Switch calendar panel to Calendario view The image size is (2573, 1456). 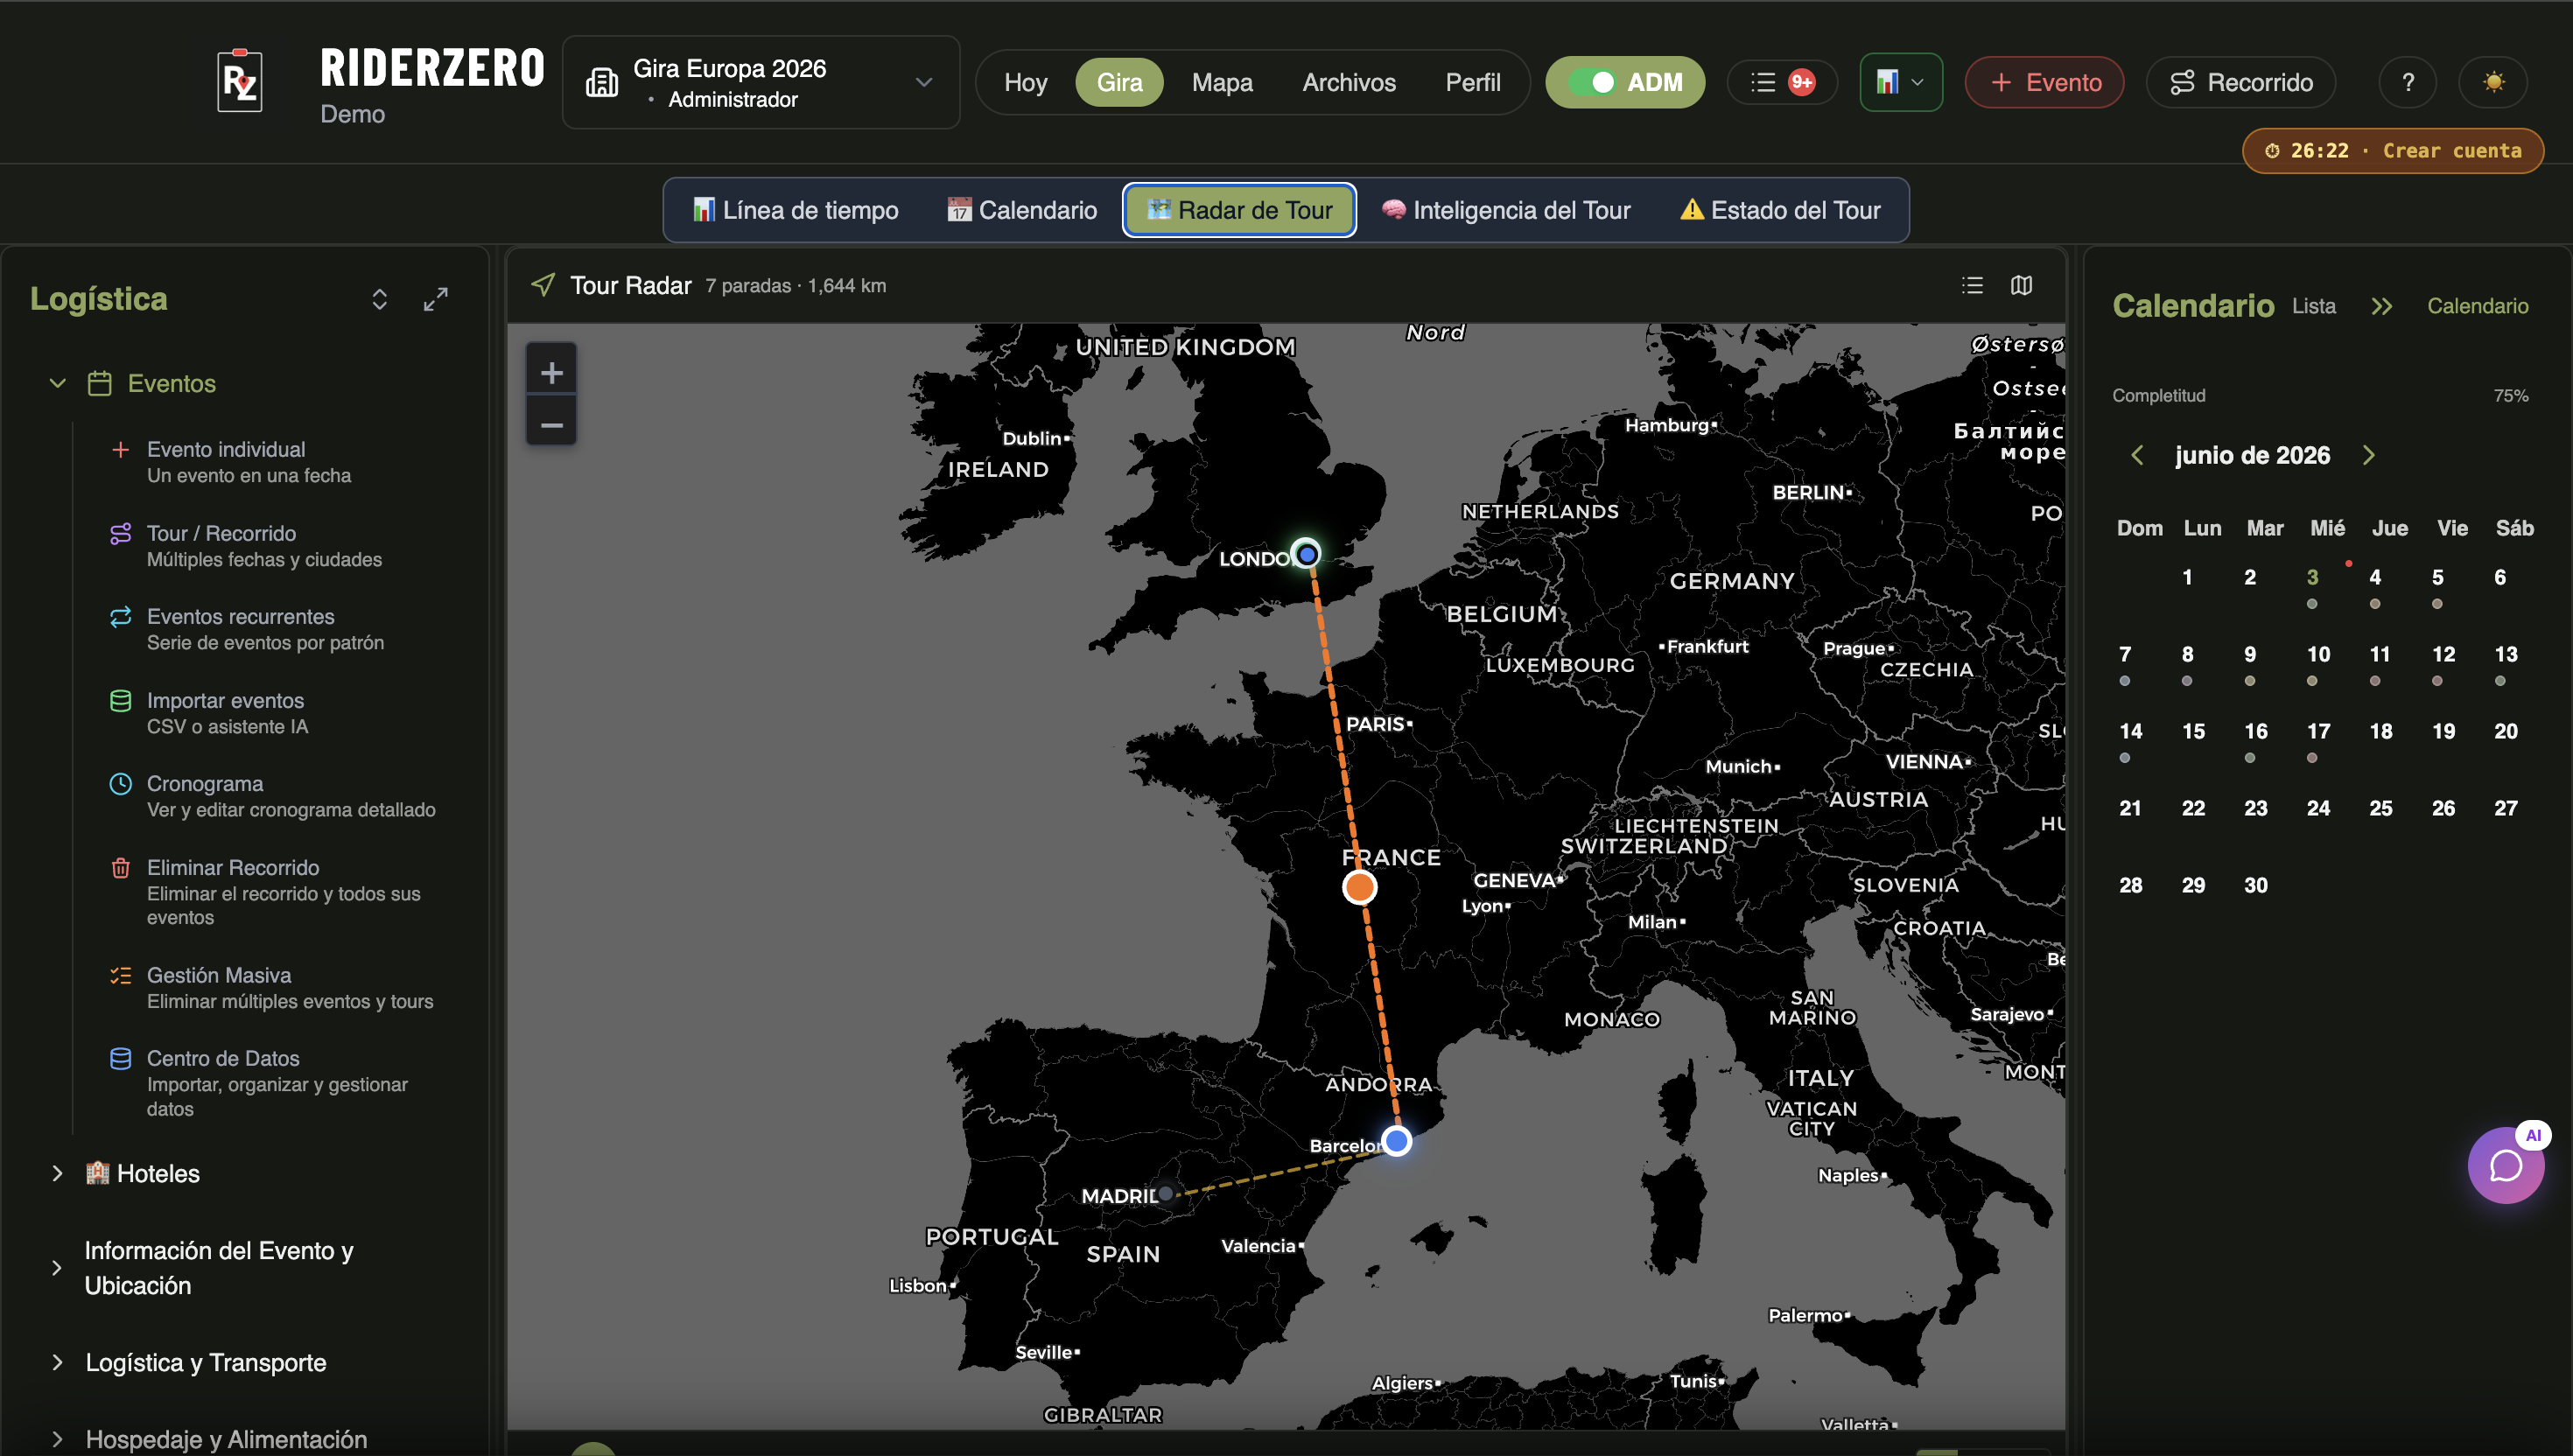[x=2477, y=306]
